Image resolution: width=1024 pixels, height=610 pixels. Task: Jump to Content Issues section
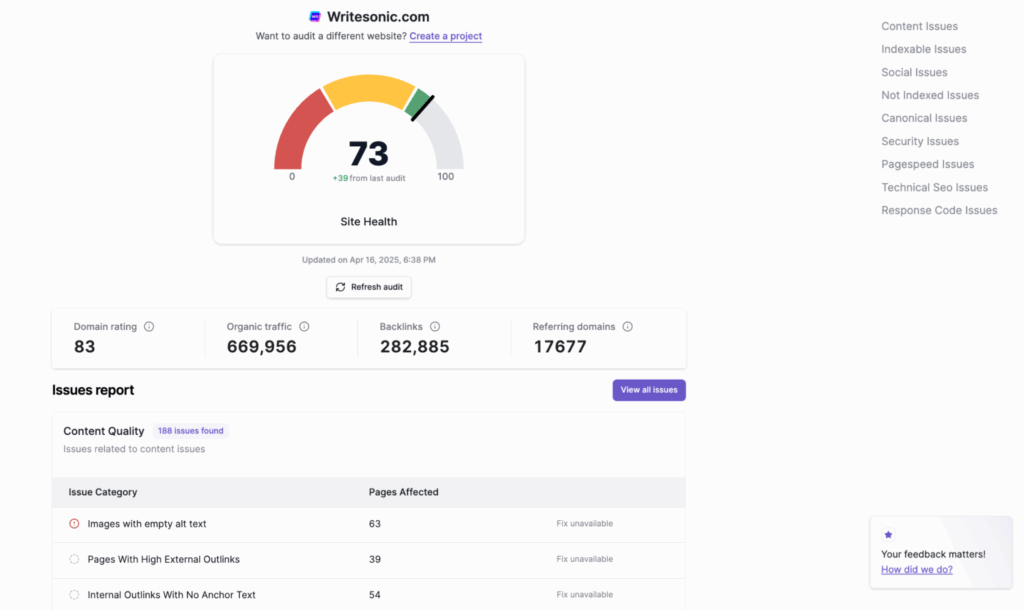tap(920, 26)
